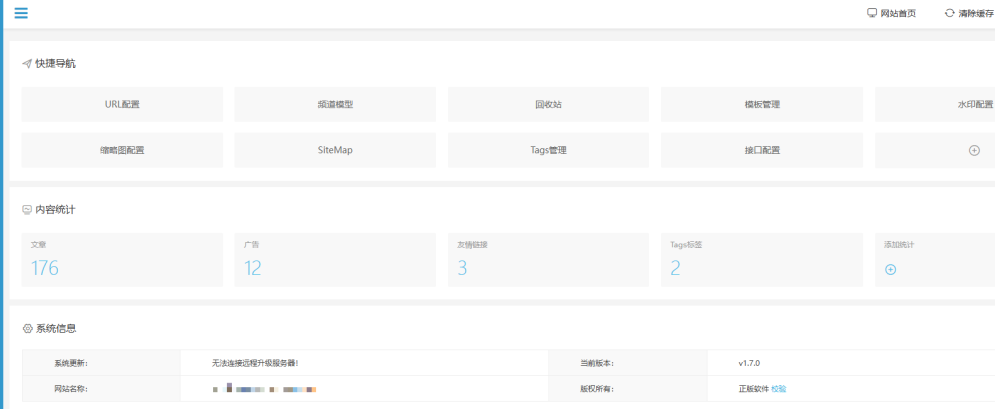Screen dimensions: 995x409
Task: Click the plus icon under 添加统计
Action: tap(891, 268)
